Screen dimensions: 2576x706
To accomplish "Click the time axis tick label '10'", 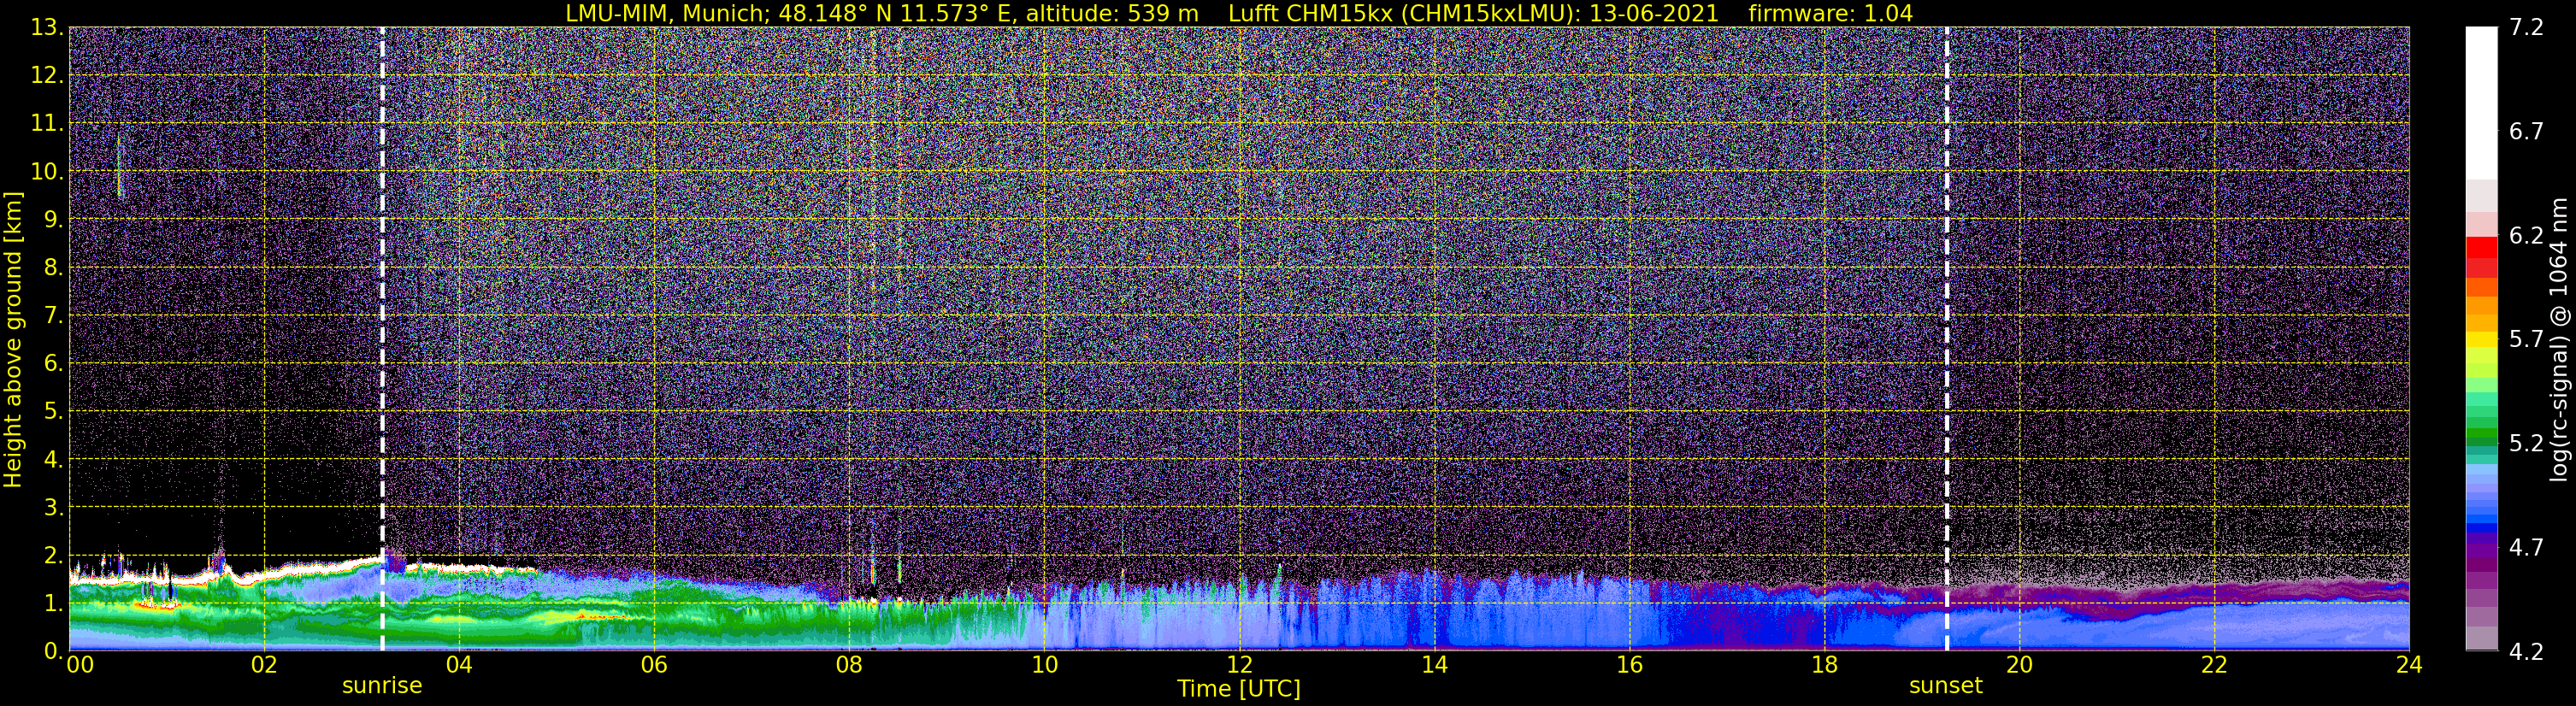I will coord(1044,666).
